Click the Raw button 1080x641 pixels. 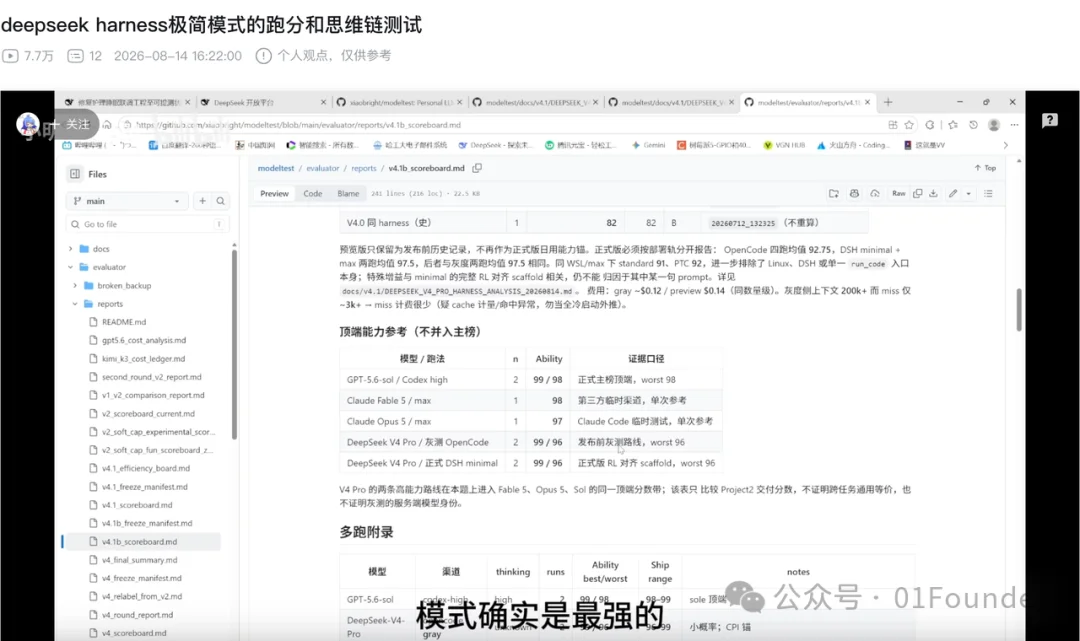pos(899,193)
